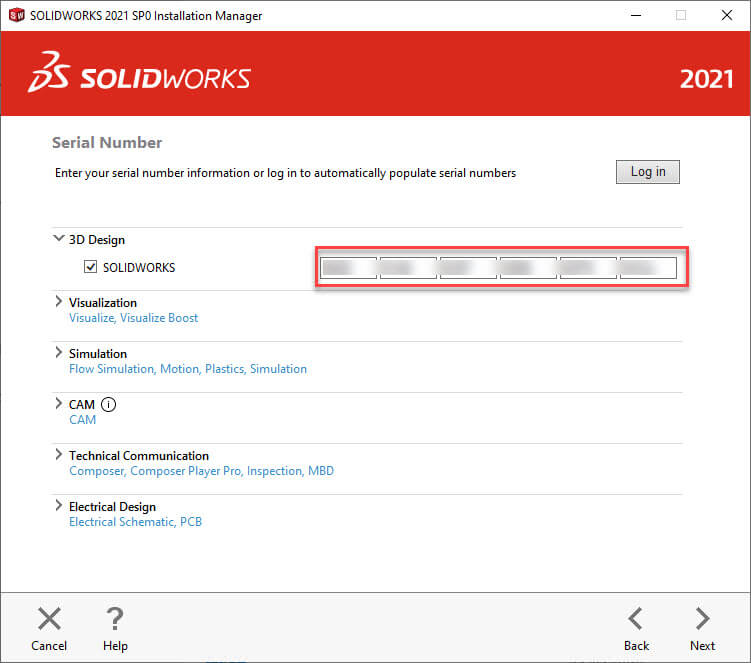Open Electrical Schematic, PCB link
751x663 pixels.
(x=136, y=522)
